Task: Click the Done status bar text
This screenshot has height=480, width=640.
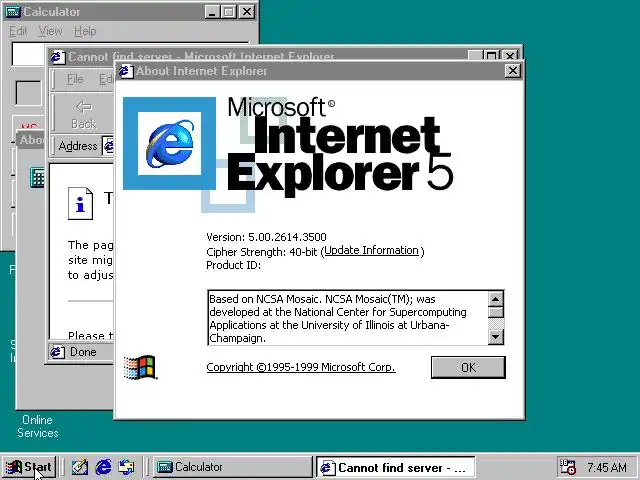Action: (83, 352)
